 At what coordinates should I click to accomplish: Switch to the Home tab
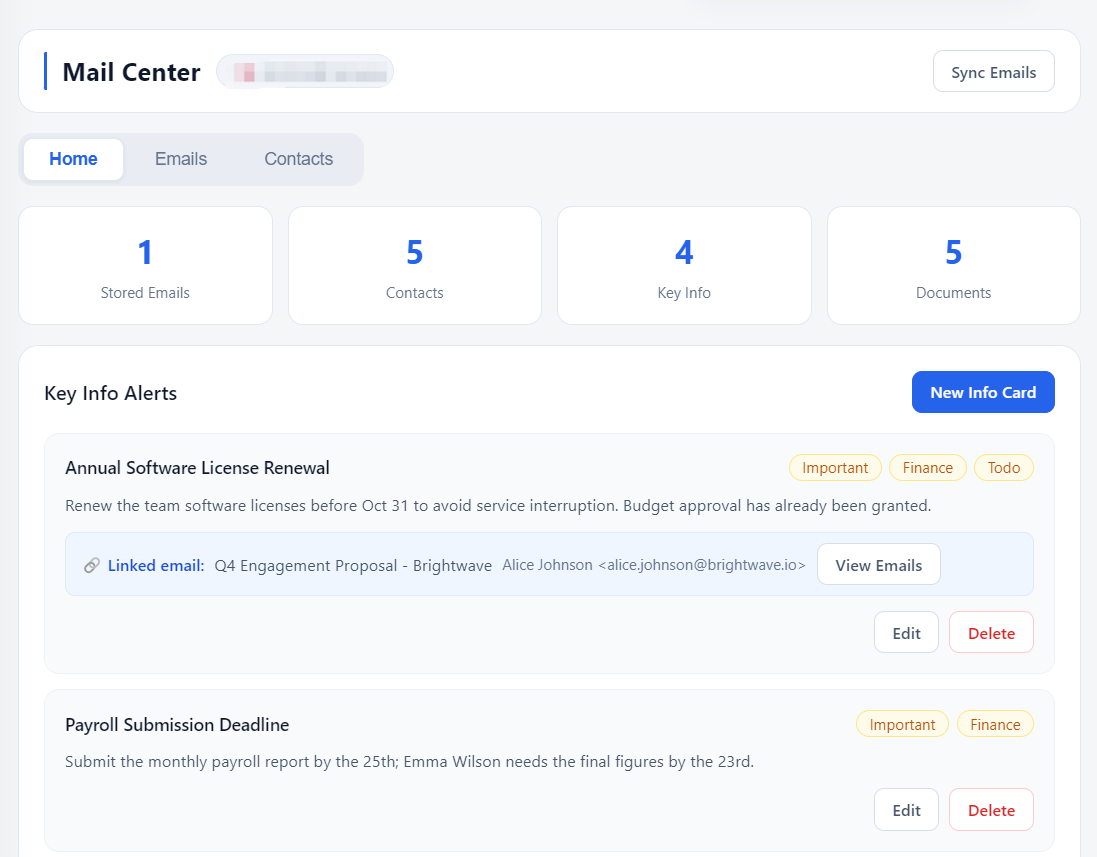[73, 159]
